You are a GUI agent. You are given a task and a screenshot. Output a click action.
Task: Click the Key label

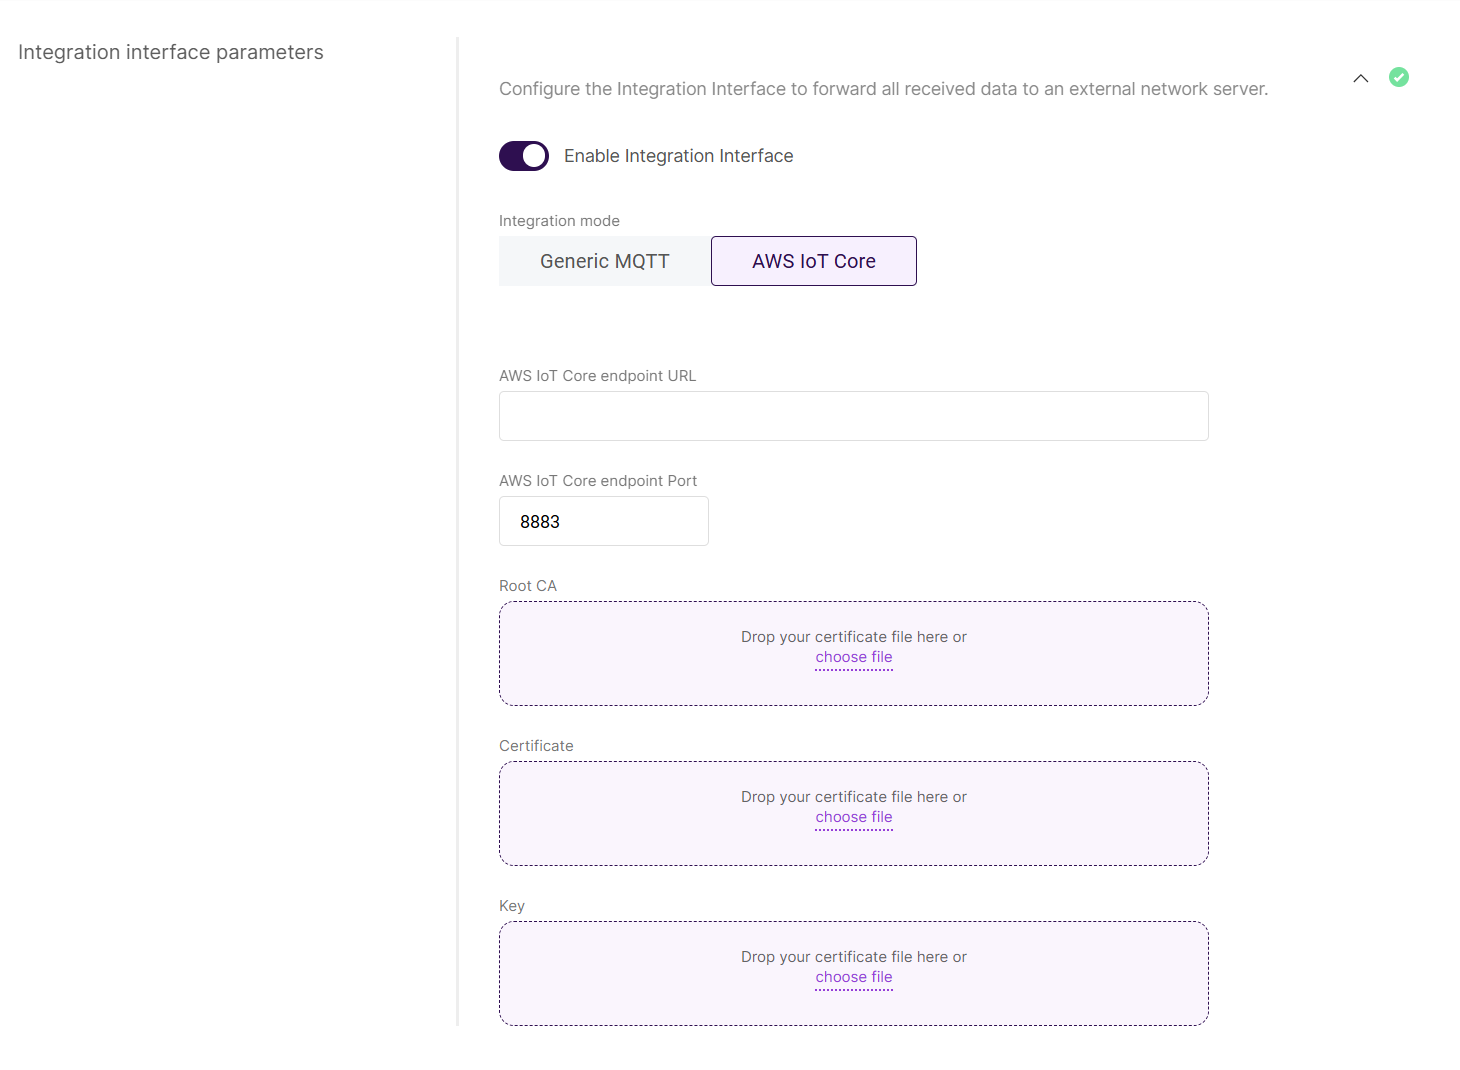coord(512,905)
